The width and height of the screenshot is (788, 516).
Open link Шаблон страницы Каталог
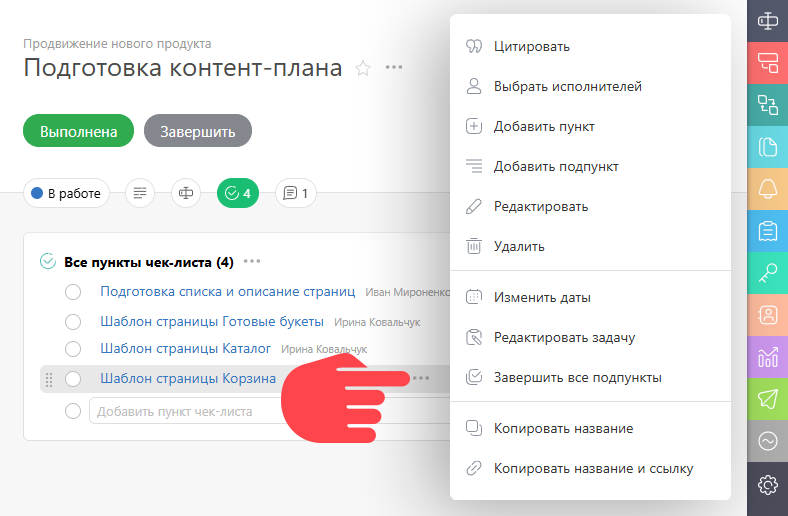[x=185, y=349]
